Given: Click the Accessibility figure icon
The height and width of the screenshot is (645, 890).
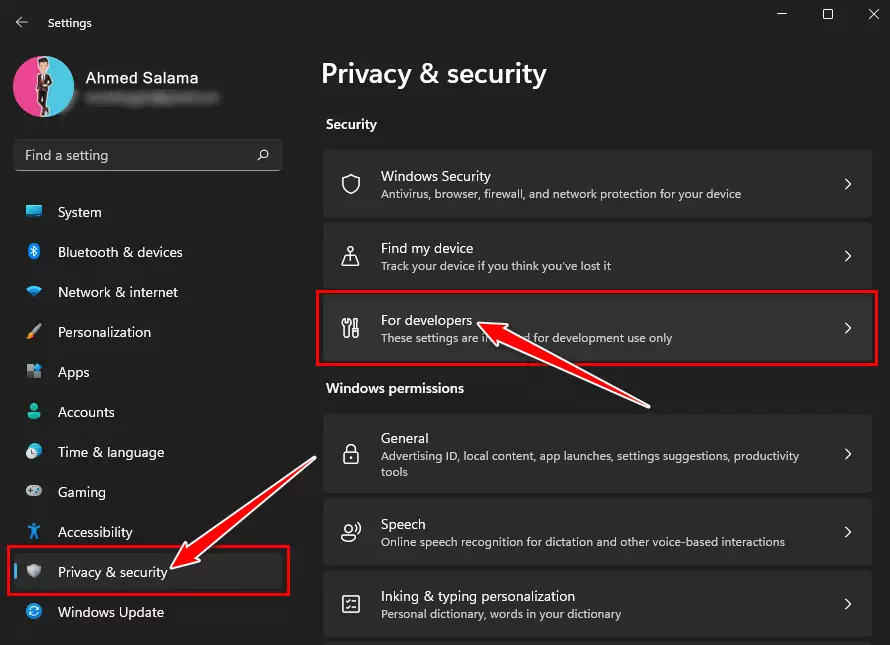Looking at the screenshot, I should pos(34,531).
